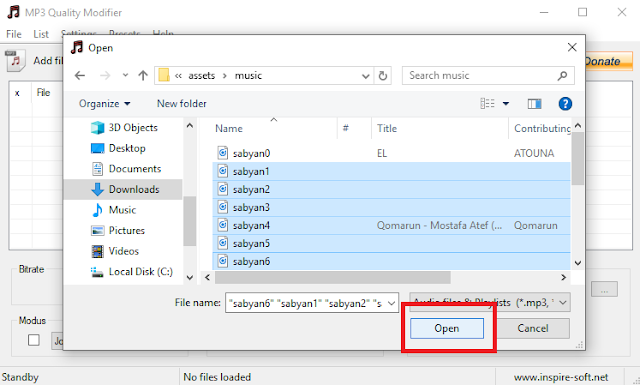Viewport: 640px width, 385px height.
Task: Sort by Contributing artists column header
Action: point(540,128)
